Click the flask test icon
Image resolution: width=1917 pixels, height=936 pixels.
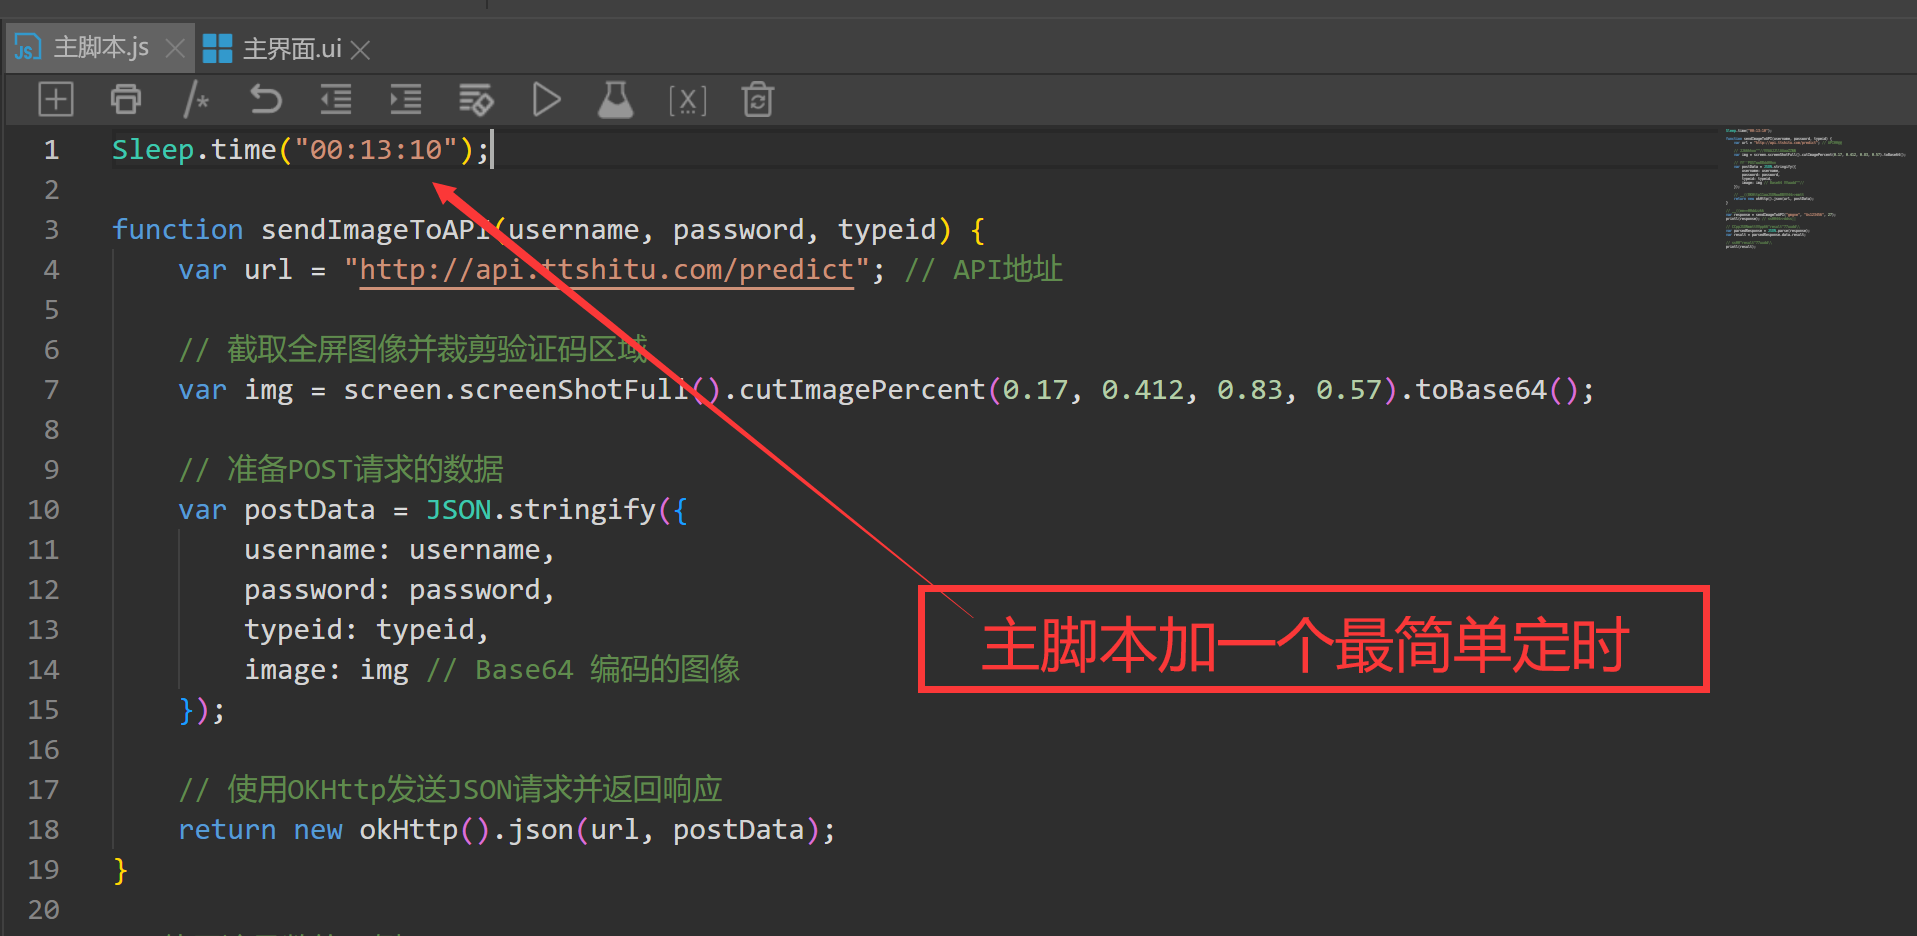point(616,99)
